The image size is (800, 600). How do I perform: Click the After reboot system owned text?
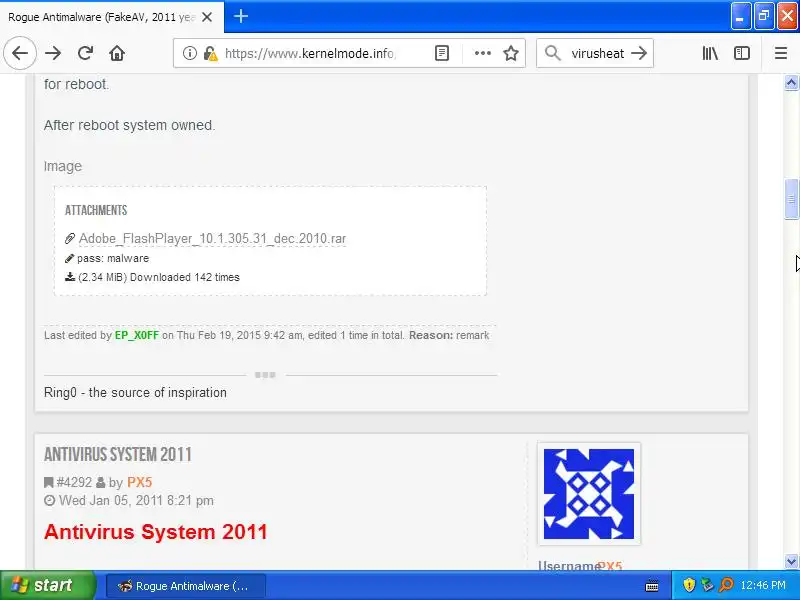coord(130,125)
